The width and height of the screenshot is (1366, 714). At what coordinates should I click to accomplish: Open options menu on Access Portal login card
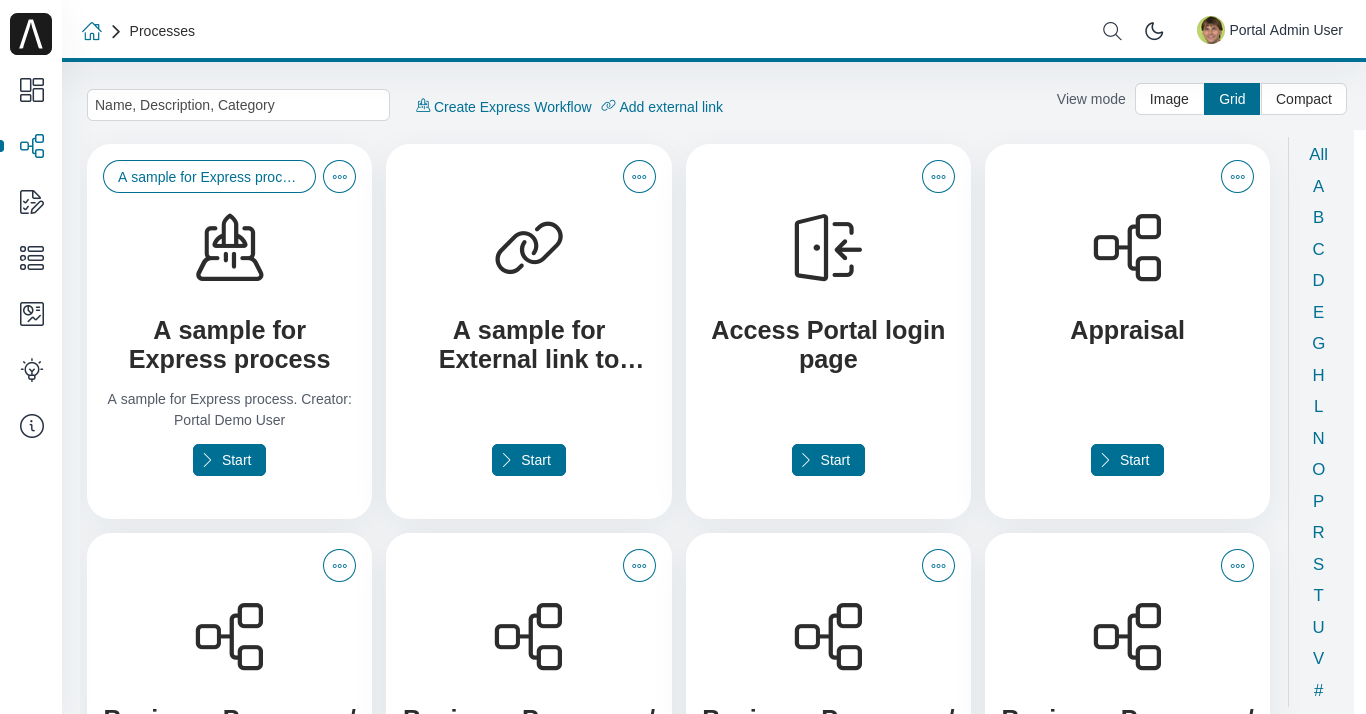(938, 176)
